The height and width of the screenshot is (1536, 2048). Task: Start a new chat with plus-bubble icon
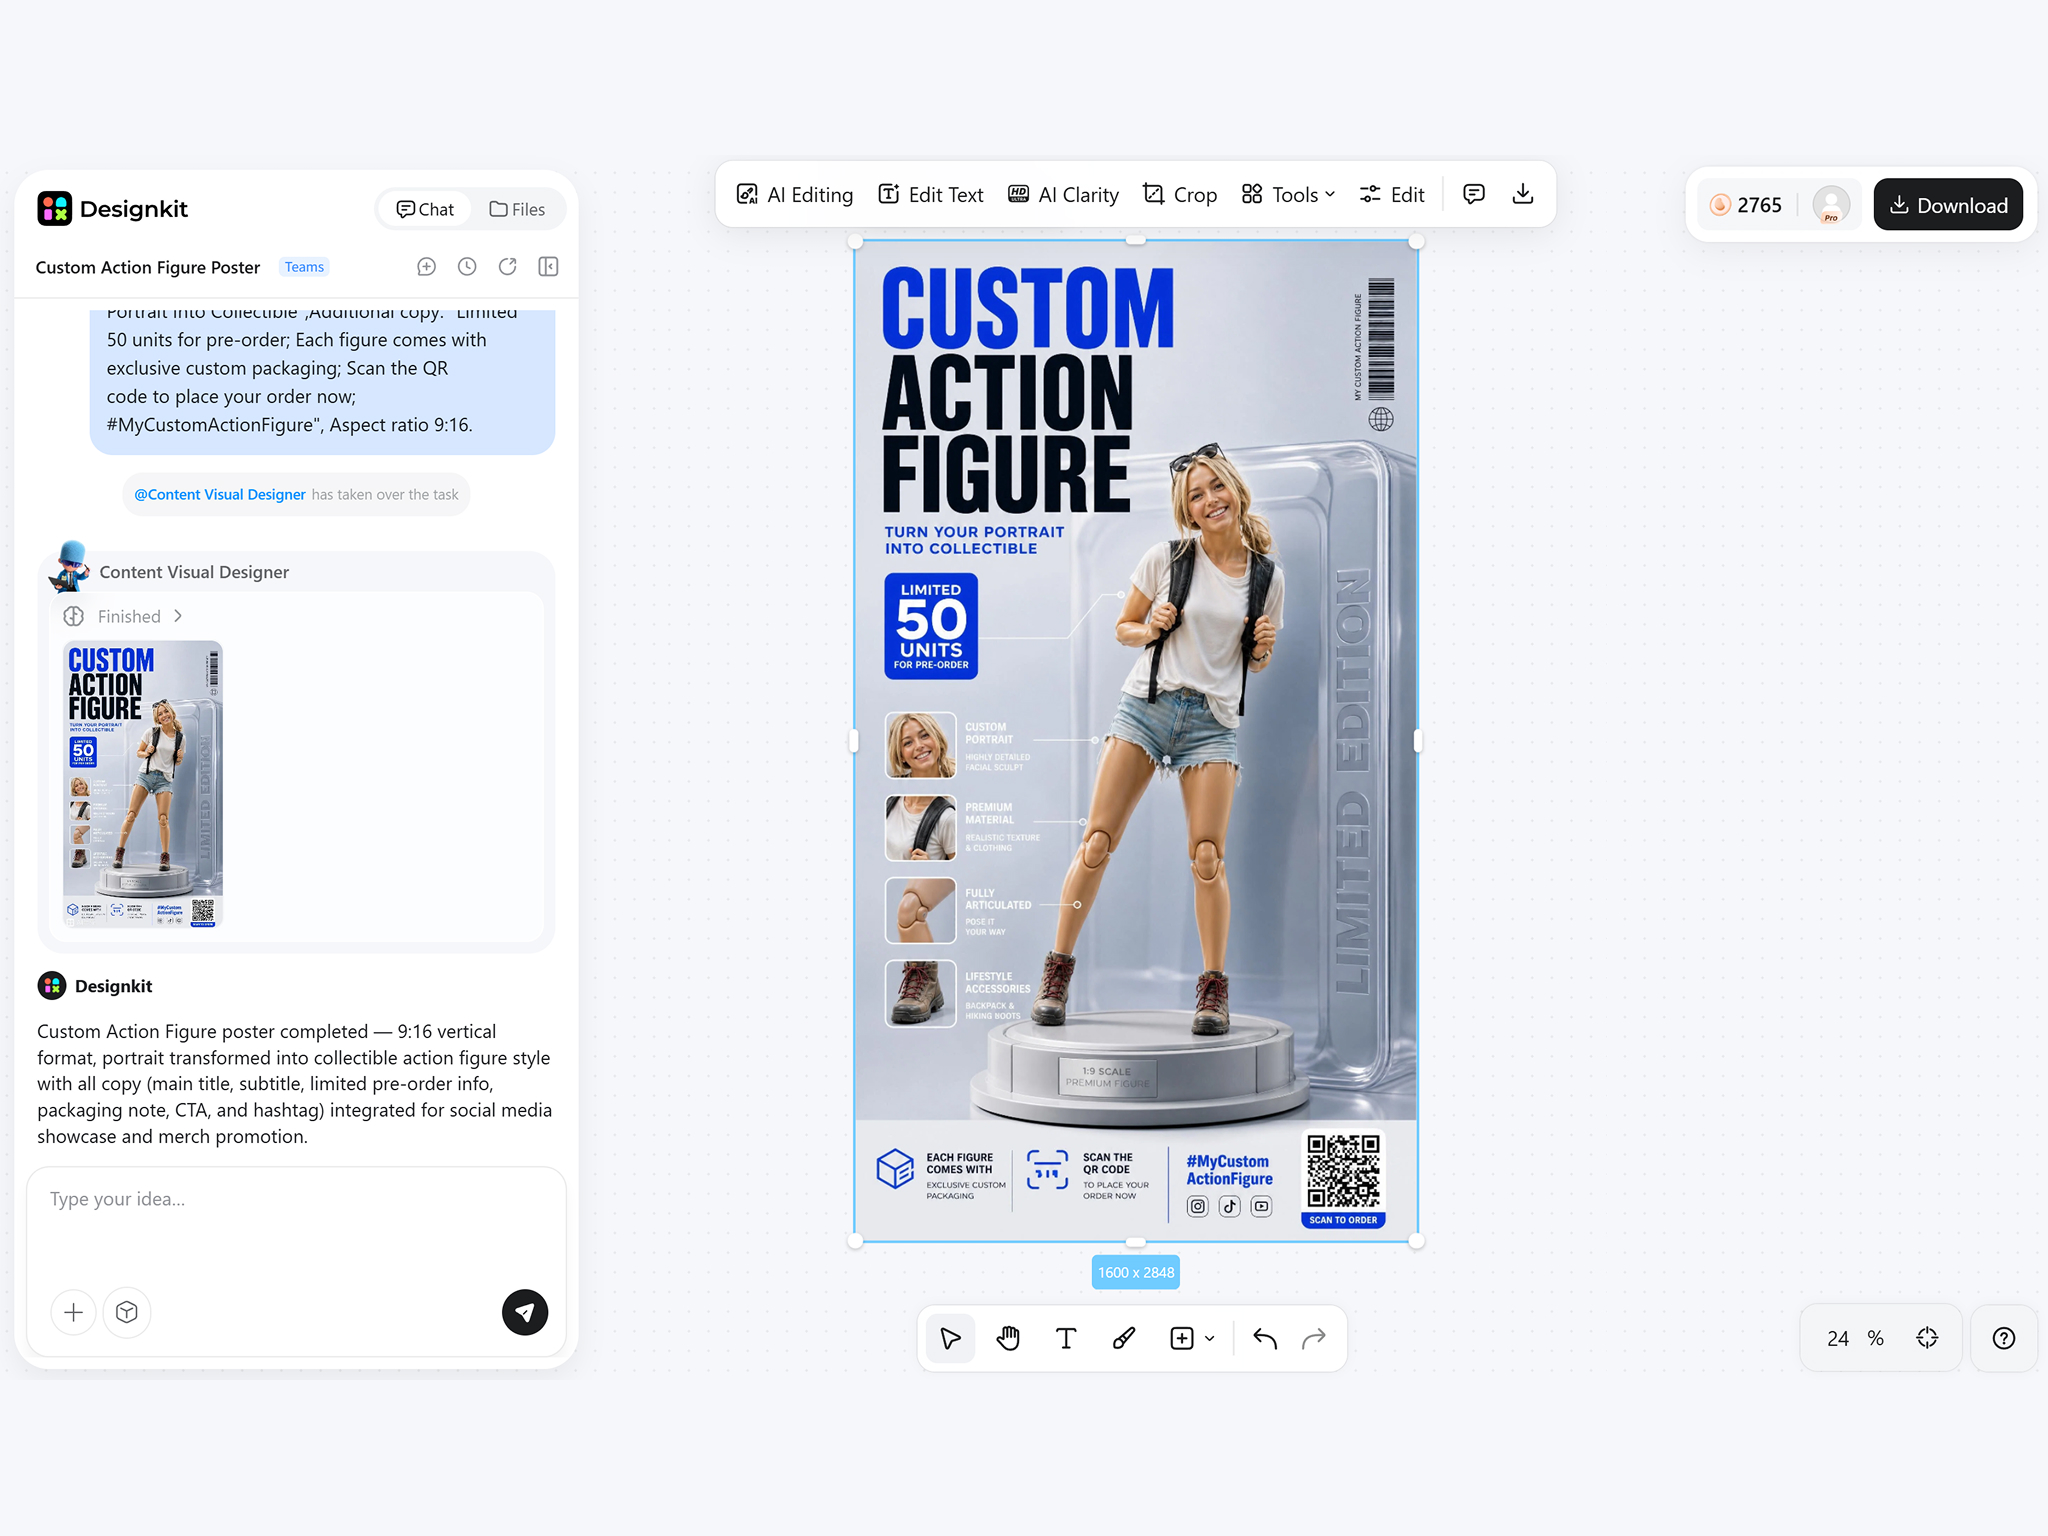426,267
